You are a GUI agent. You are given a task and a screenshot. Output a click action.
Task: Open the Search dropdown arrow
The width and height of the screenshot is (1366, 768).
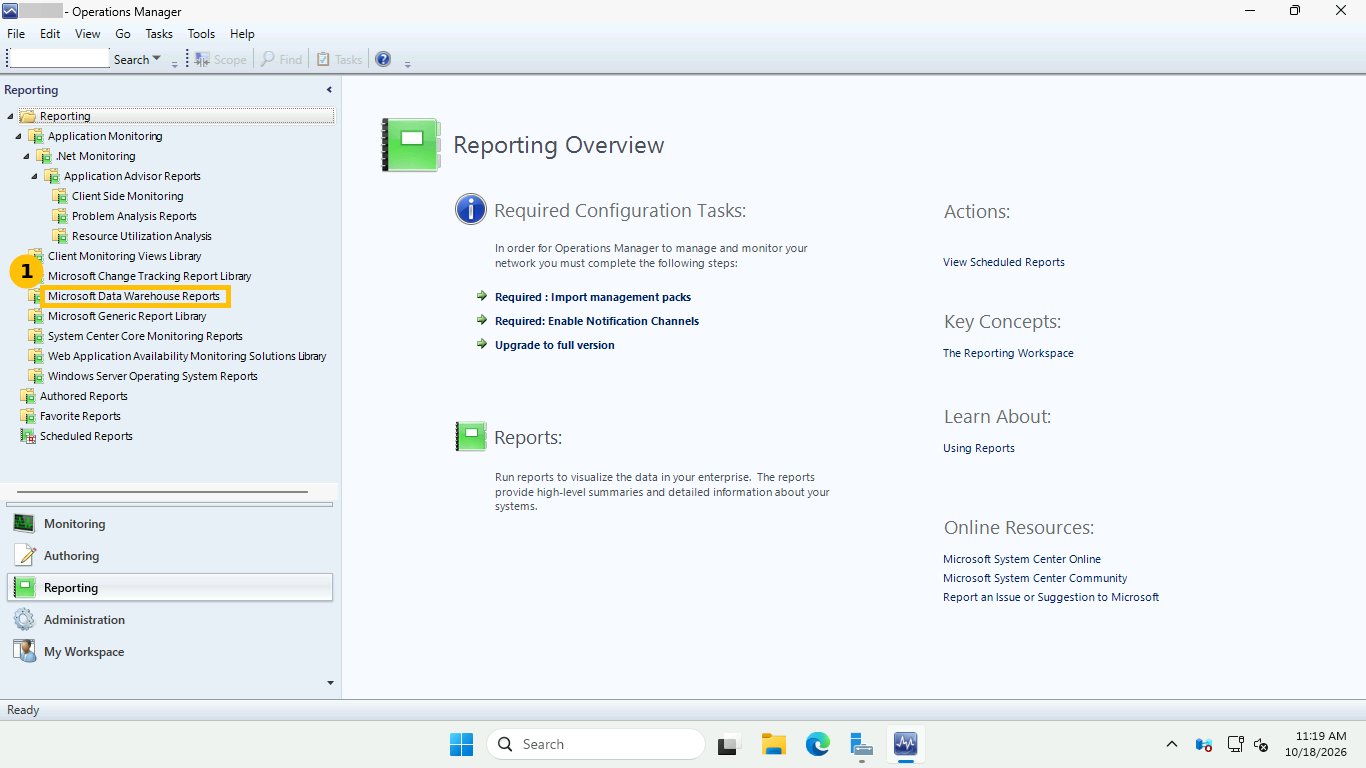(157, 60)
